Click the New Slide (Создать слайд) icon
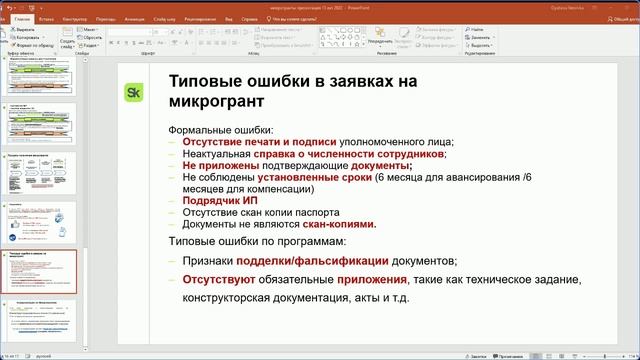640x360 pixels. (67, 33)
